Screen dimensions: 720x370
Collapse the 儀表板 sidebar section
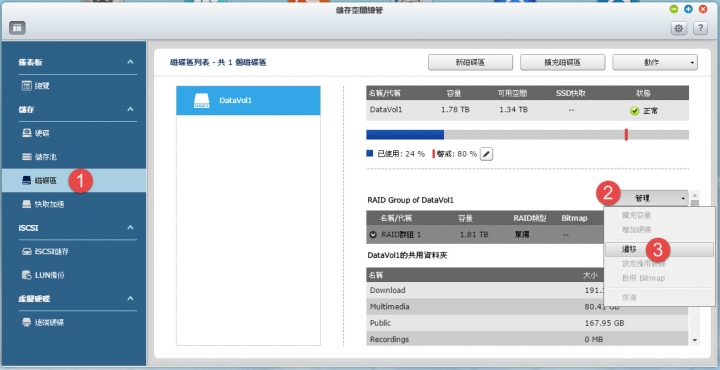tap(130, 62)
